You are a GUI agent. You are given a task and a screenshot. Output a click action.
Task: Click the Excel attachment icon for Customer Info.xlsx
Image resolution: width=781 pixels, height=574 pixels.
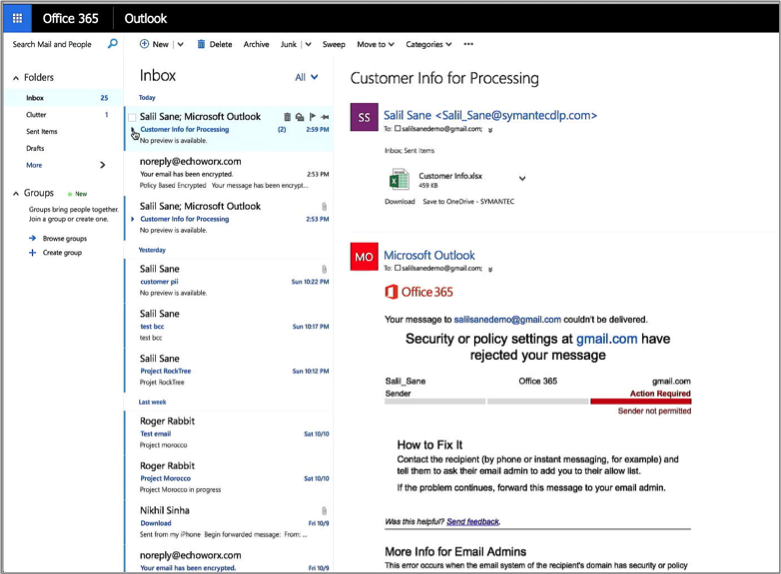click(398, 179)
